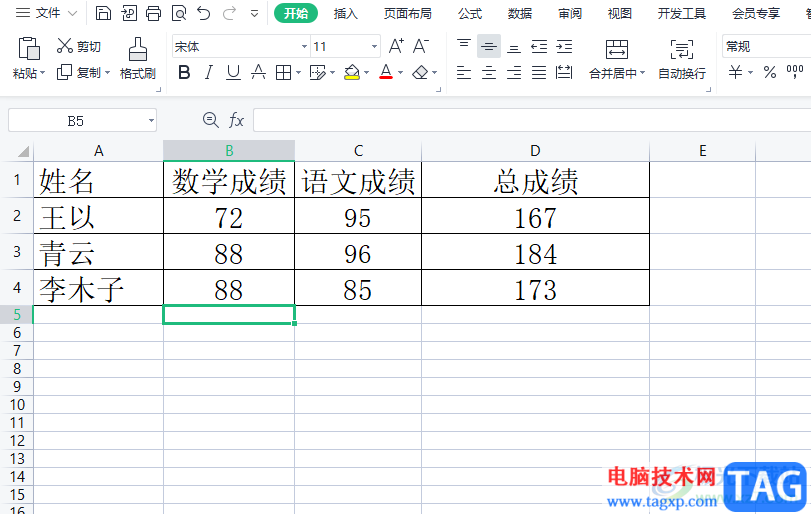Expand the 复制 copy options arrow

[x=108, y=73]
